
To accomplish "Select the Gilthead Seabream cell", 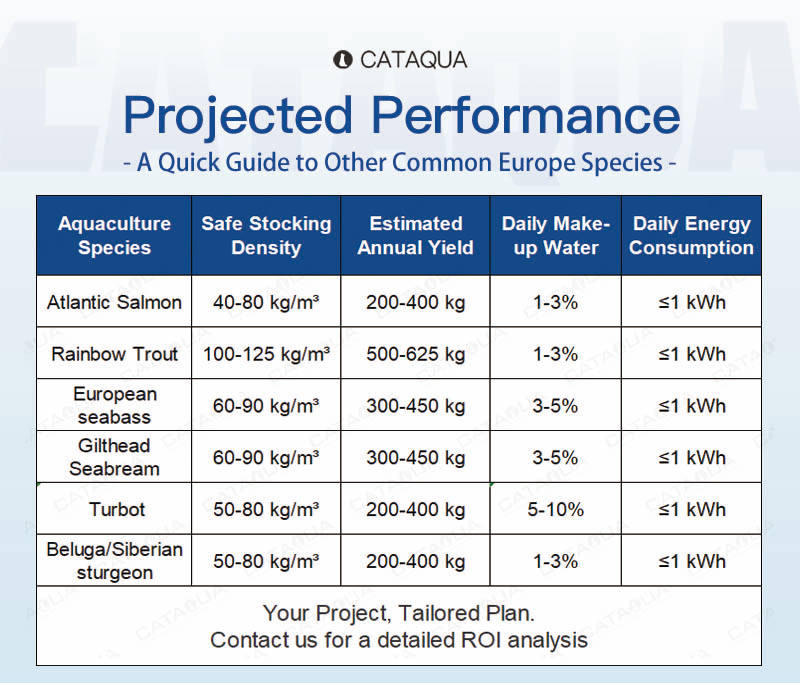I will 114,457.
